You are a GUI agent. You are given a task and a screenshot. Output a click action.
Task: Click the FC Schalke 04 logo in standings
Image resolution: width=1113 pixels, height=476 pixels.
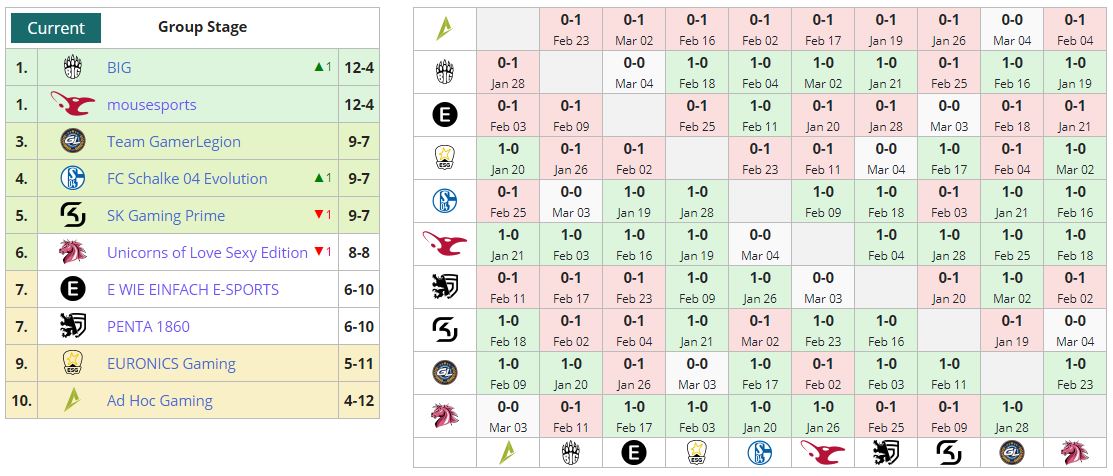tap(72, 179)
